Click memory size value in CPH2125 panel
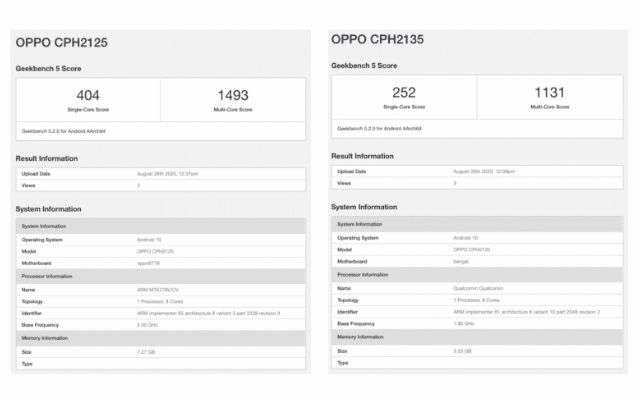This screenshot has height=400, width=640. click(146, 352)
